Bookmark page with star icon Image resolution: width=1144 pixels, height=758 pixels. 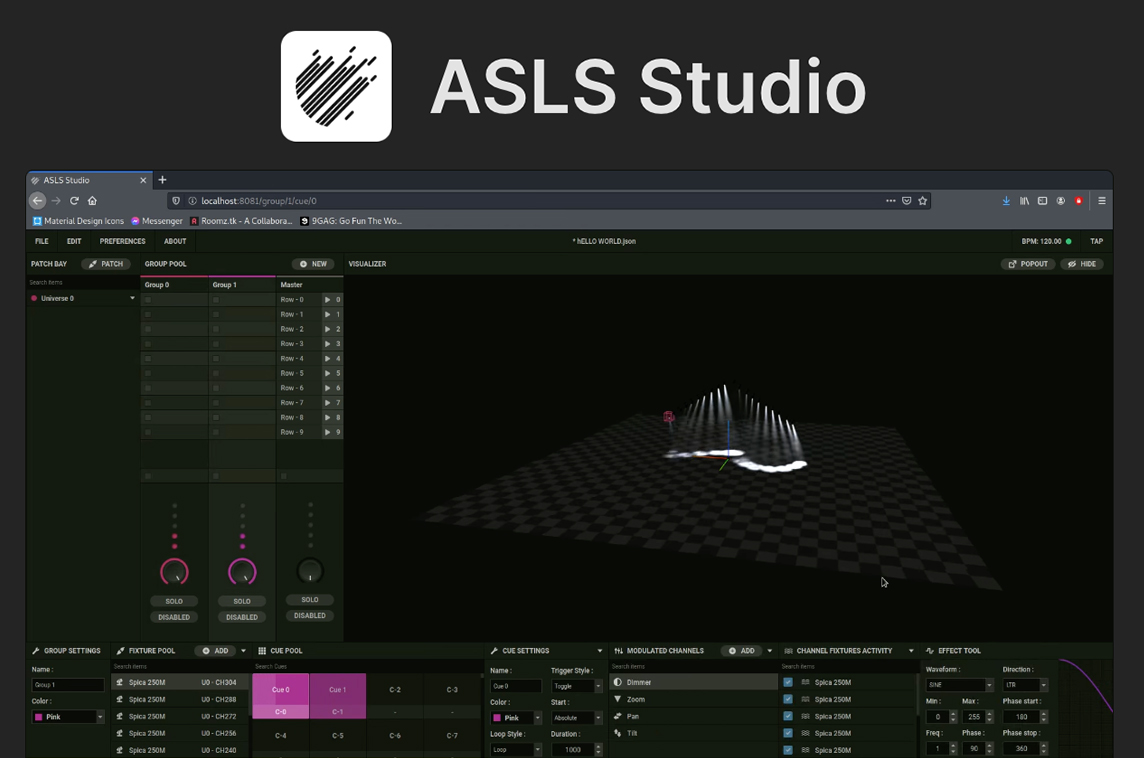click(923, 201)
